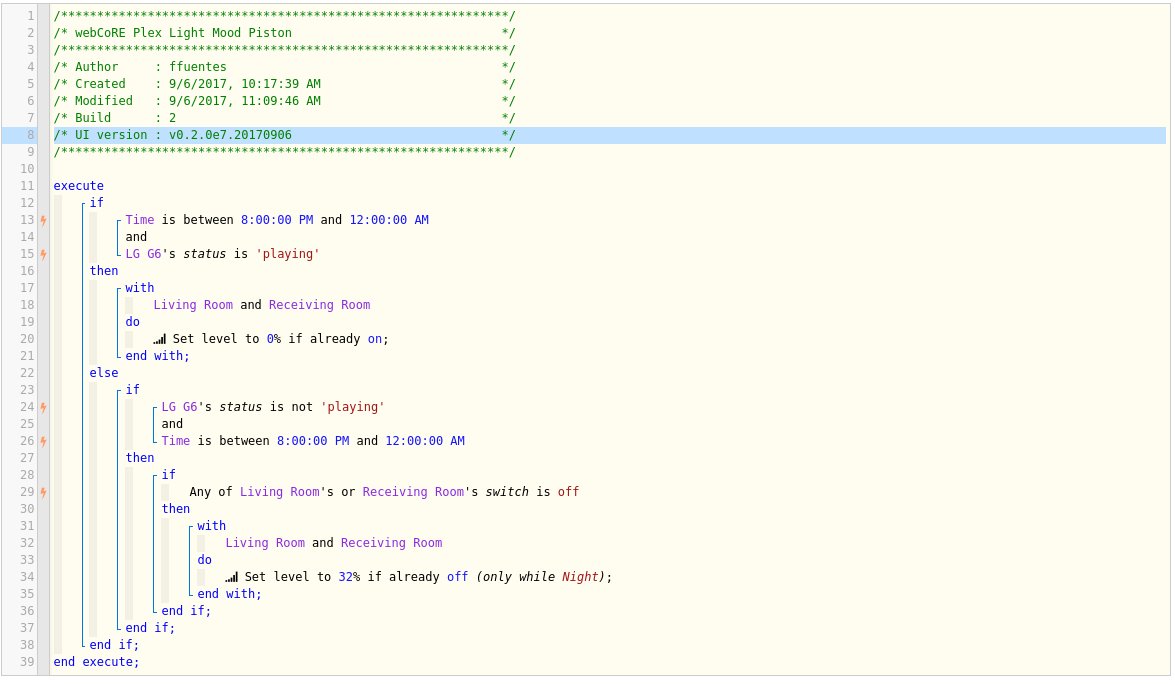Click the 'if' keyword on line 28
Image resolution: width=1175 pixels, height=684 pixels.
[169, 475]
